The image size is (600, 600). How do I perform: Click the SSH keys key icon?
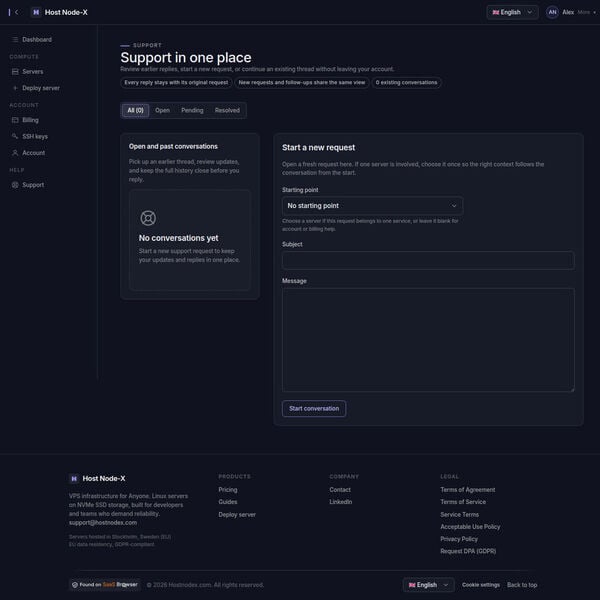(x=15, y=136)
